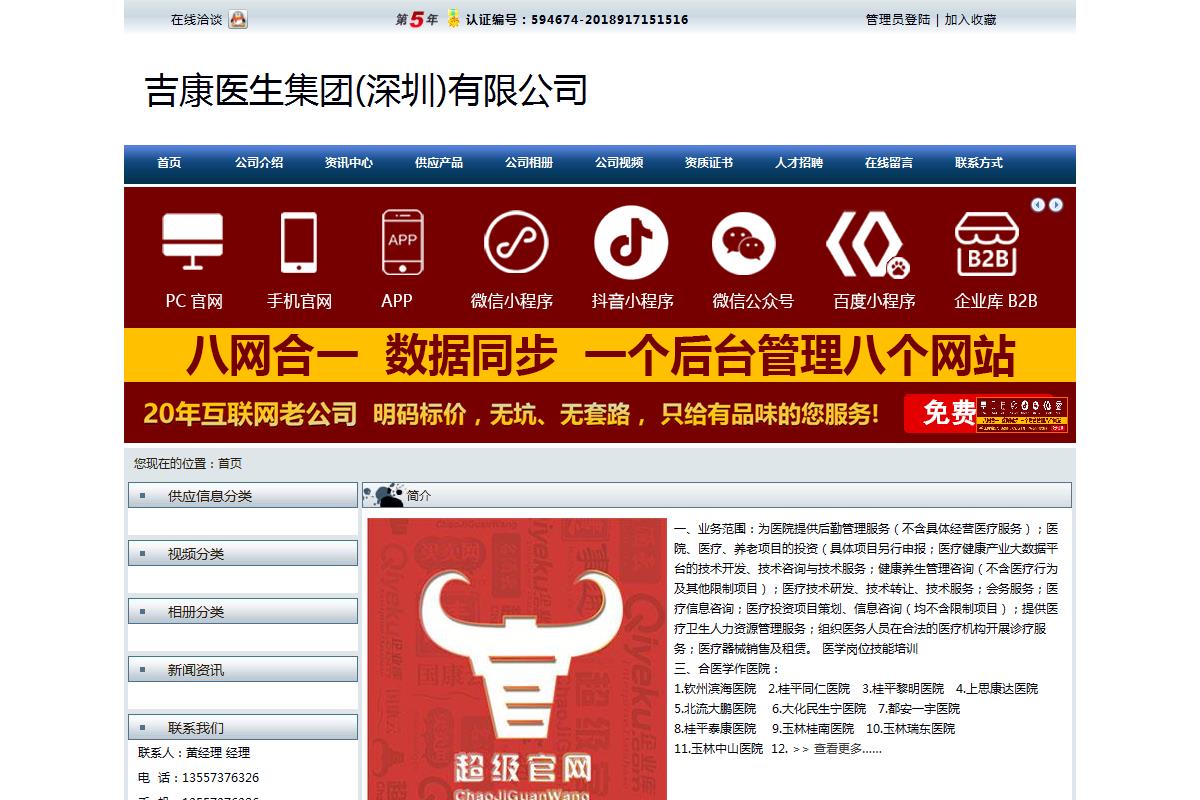Click the 微信小程序 icon
The image size is (1200, 800).
[x=516, y=242]
